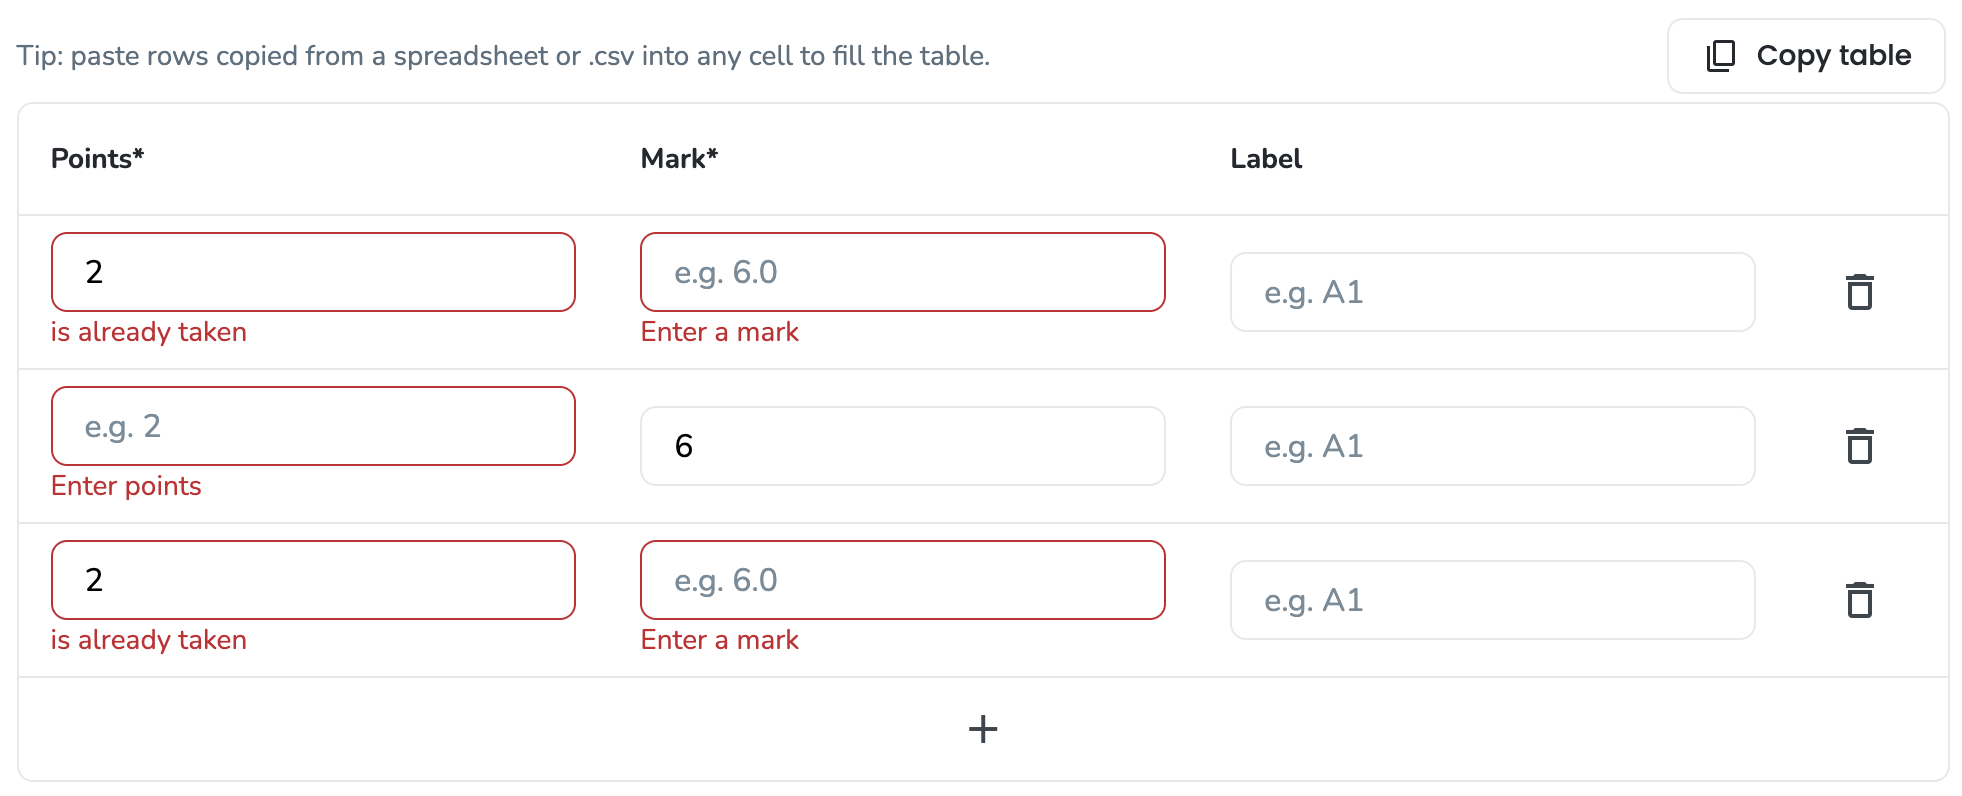Add a new row with the plus icon
The image size is (1962, 796).
[x=983, y=729]
